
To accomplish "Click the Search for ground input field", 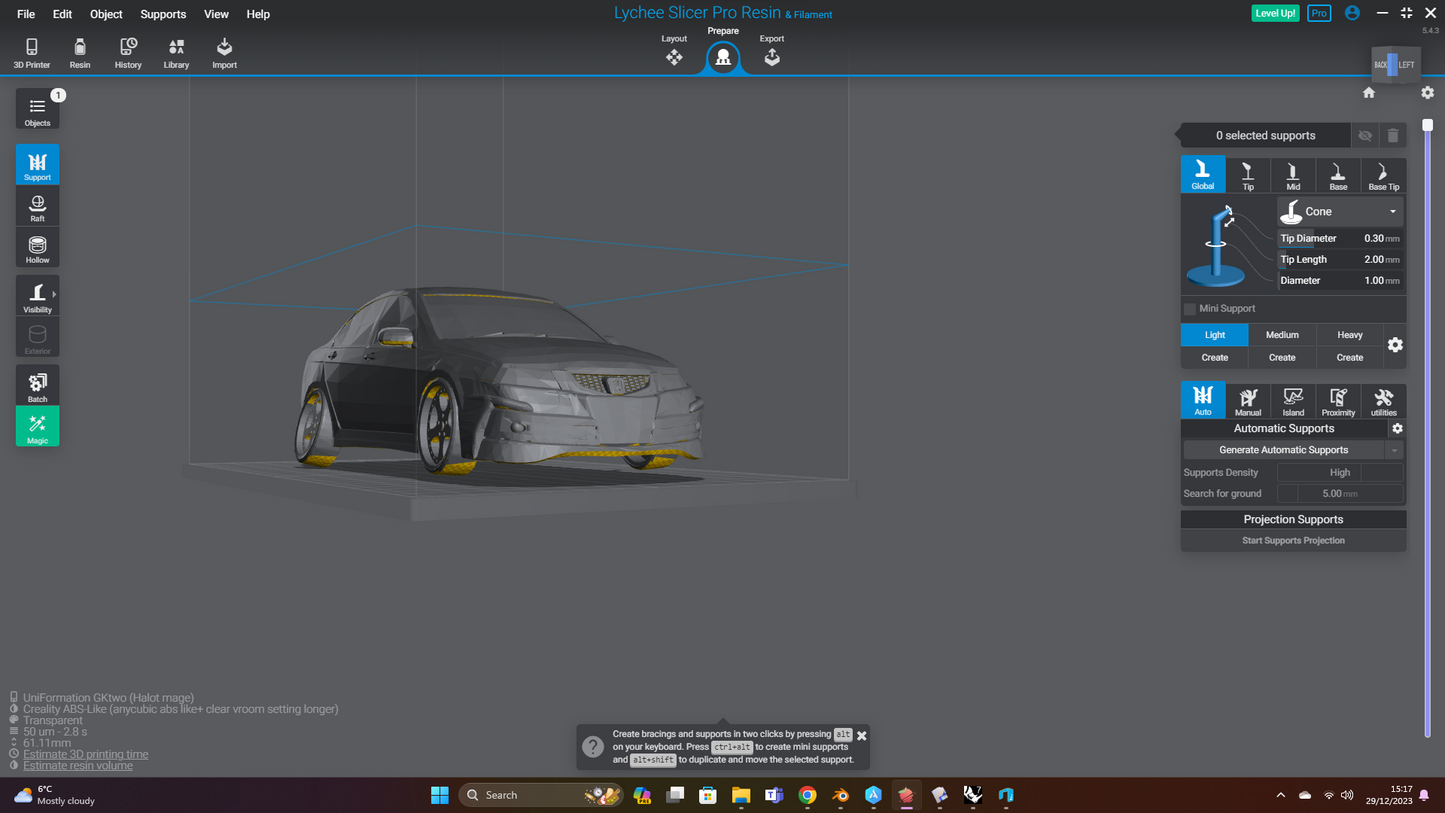I will click(1340, 493).
